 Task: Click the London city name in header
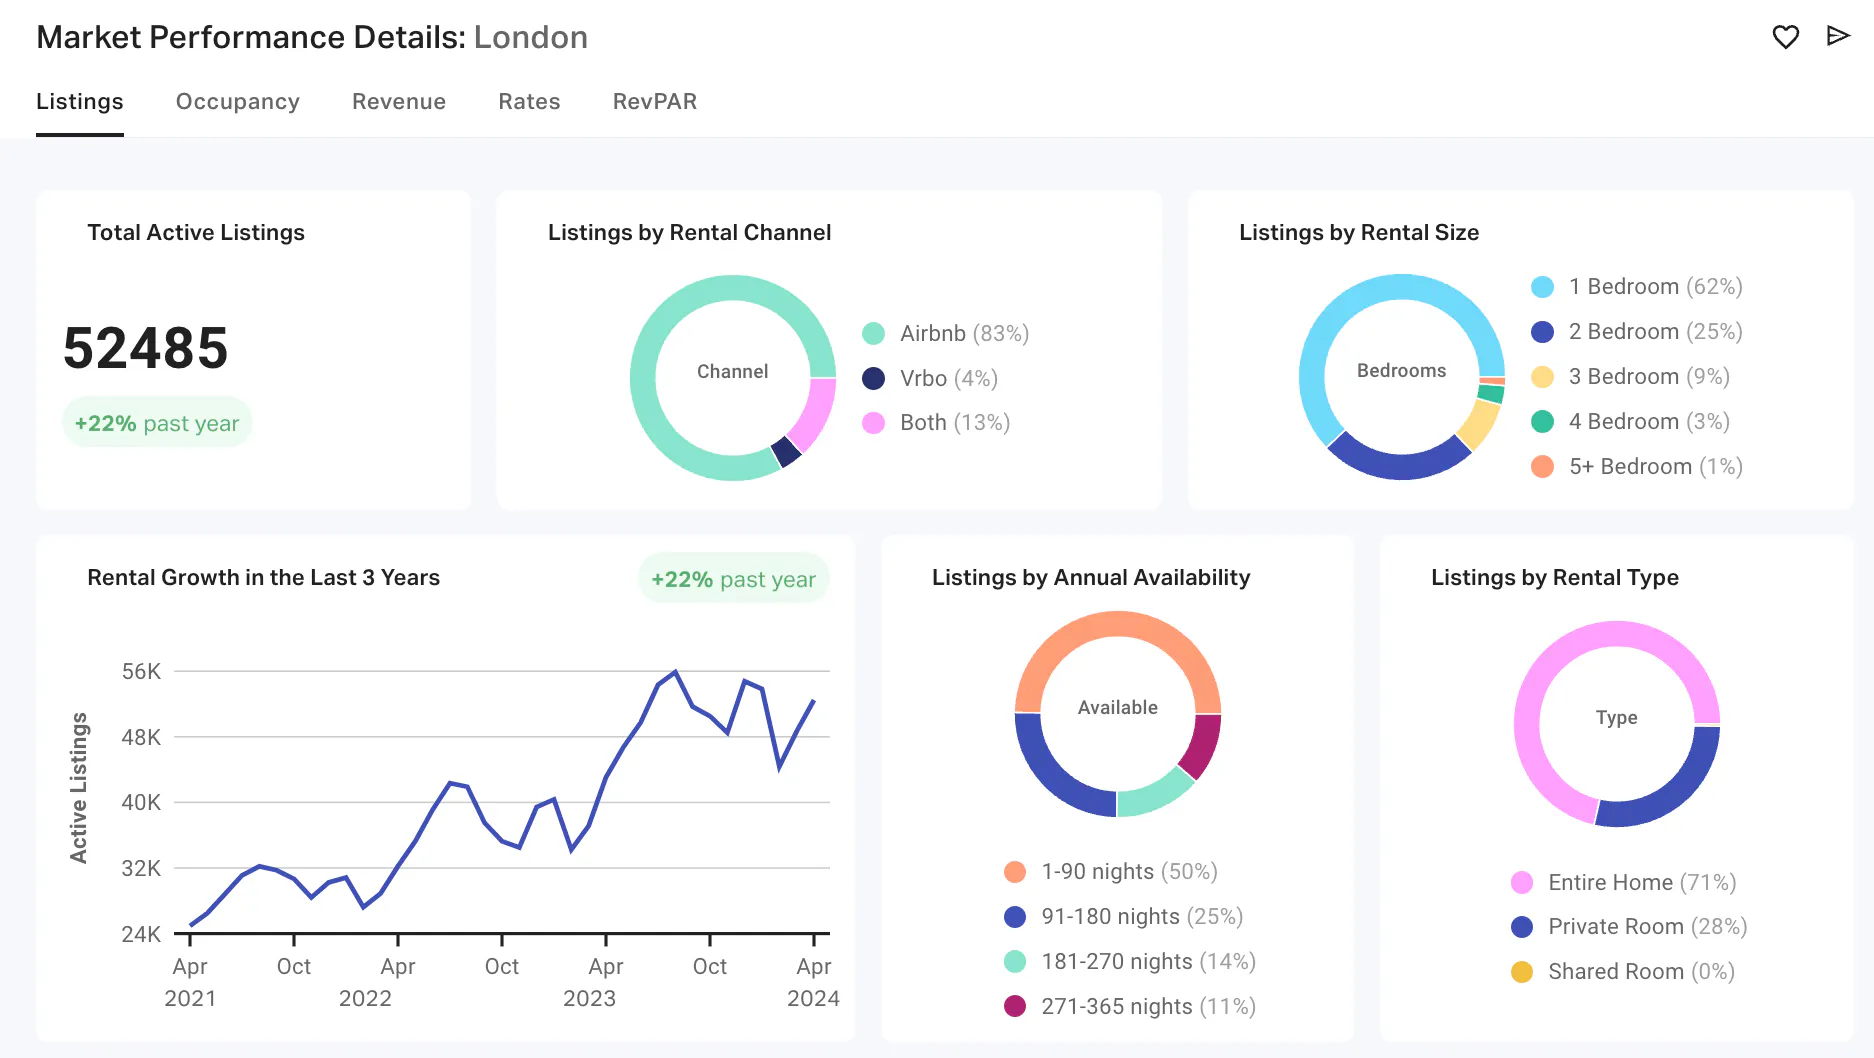pyautogui.click(x=531, y=37)
